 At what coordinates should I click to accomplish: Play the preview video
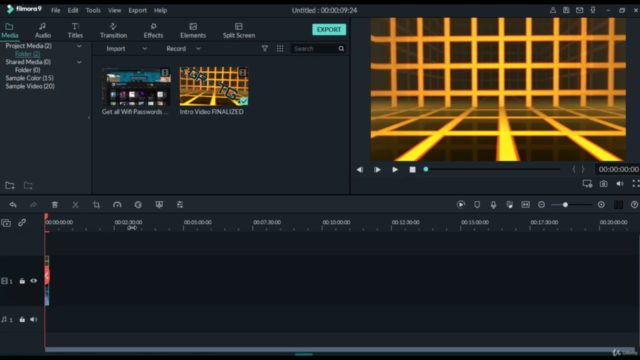tap(395, 169)
